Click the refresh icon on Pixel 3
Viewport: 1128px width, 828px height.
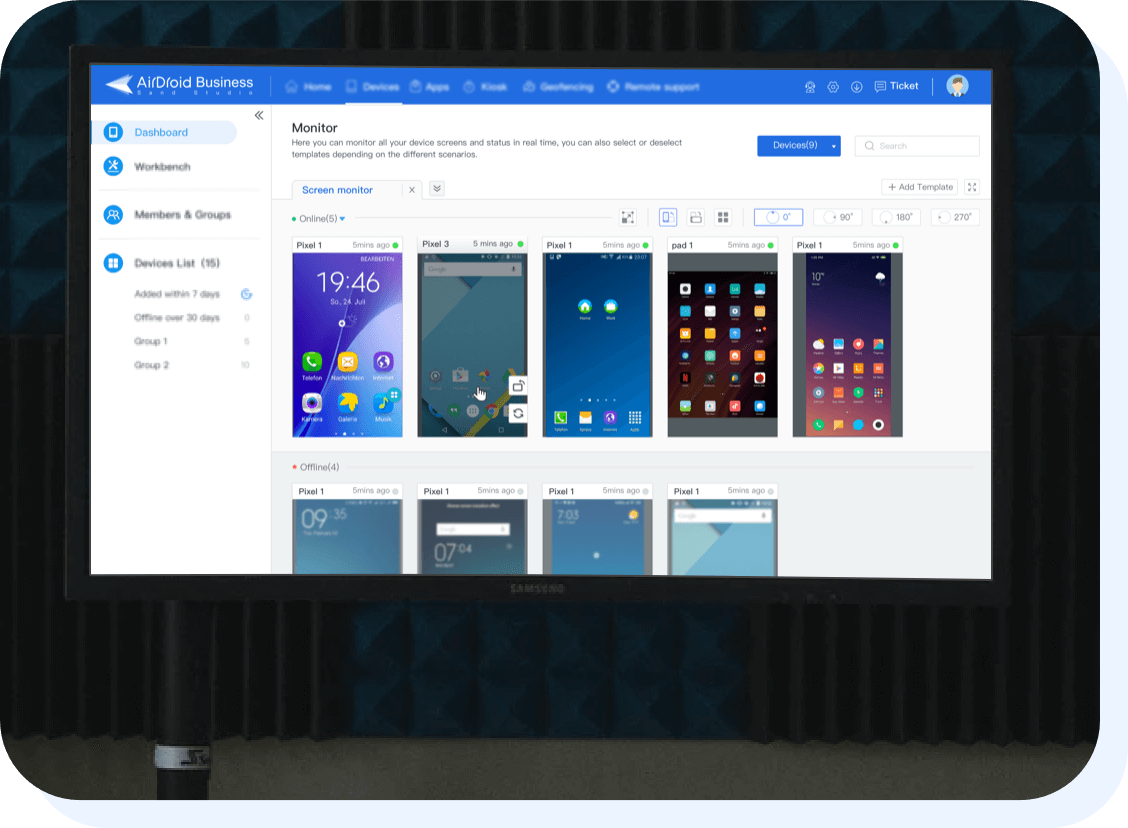tap(518, 414)
